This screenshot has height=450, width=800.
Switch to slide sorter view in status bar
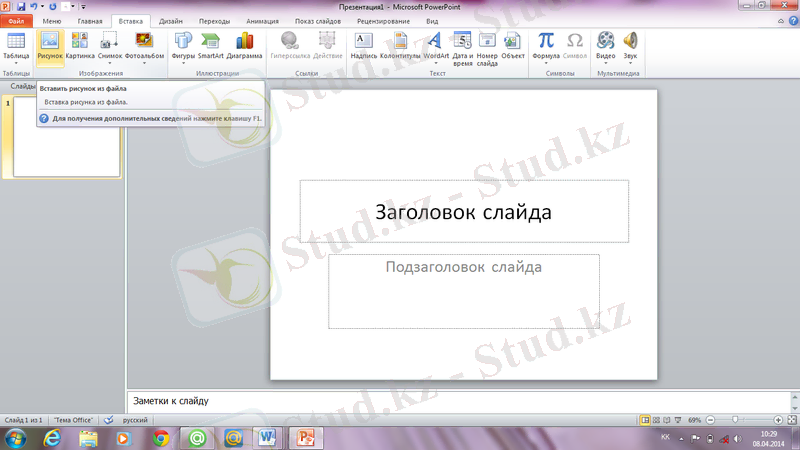pos(657,420)
